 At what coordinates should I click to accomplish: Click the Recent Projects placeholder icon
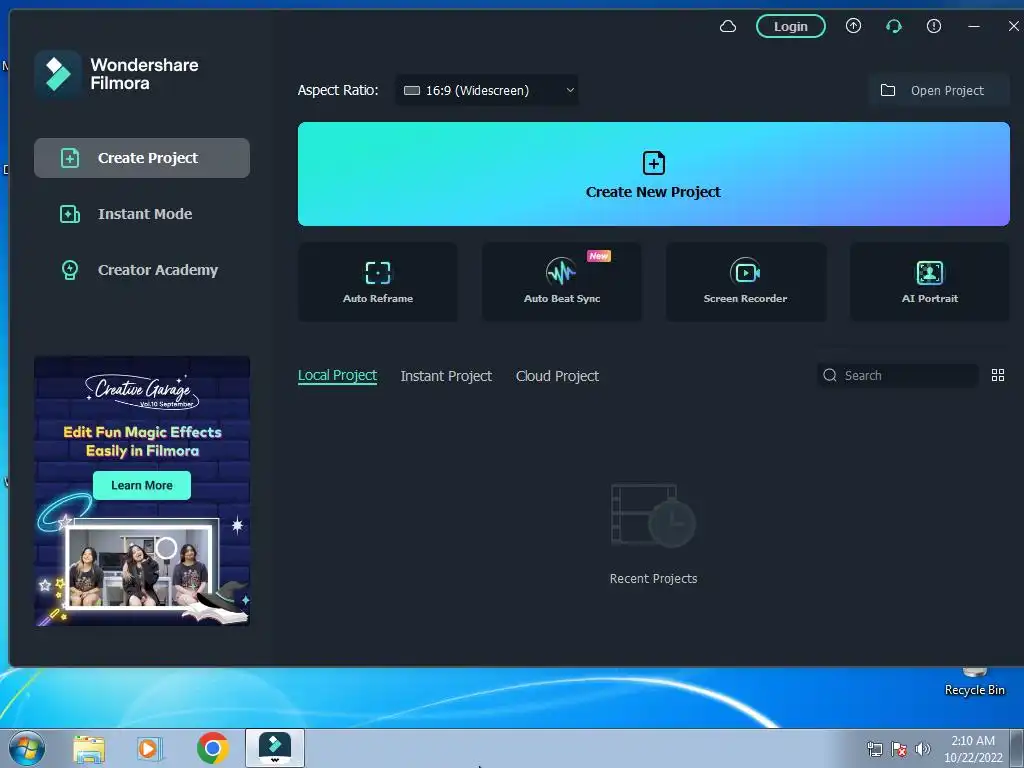coord(653,515)
